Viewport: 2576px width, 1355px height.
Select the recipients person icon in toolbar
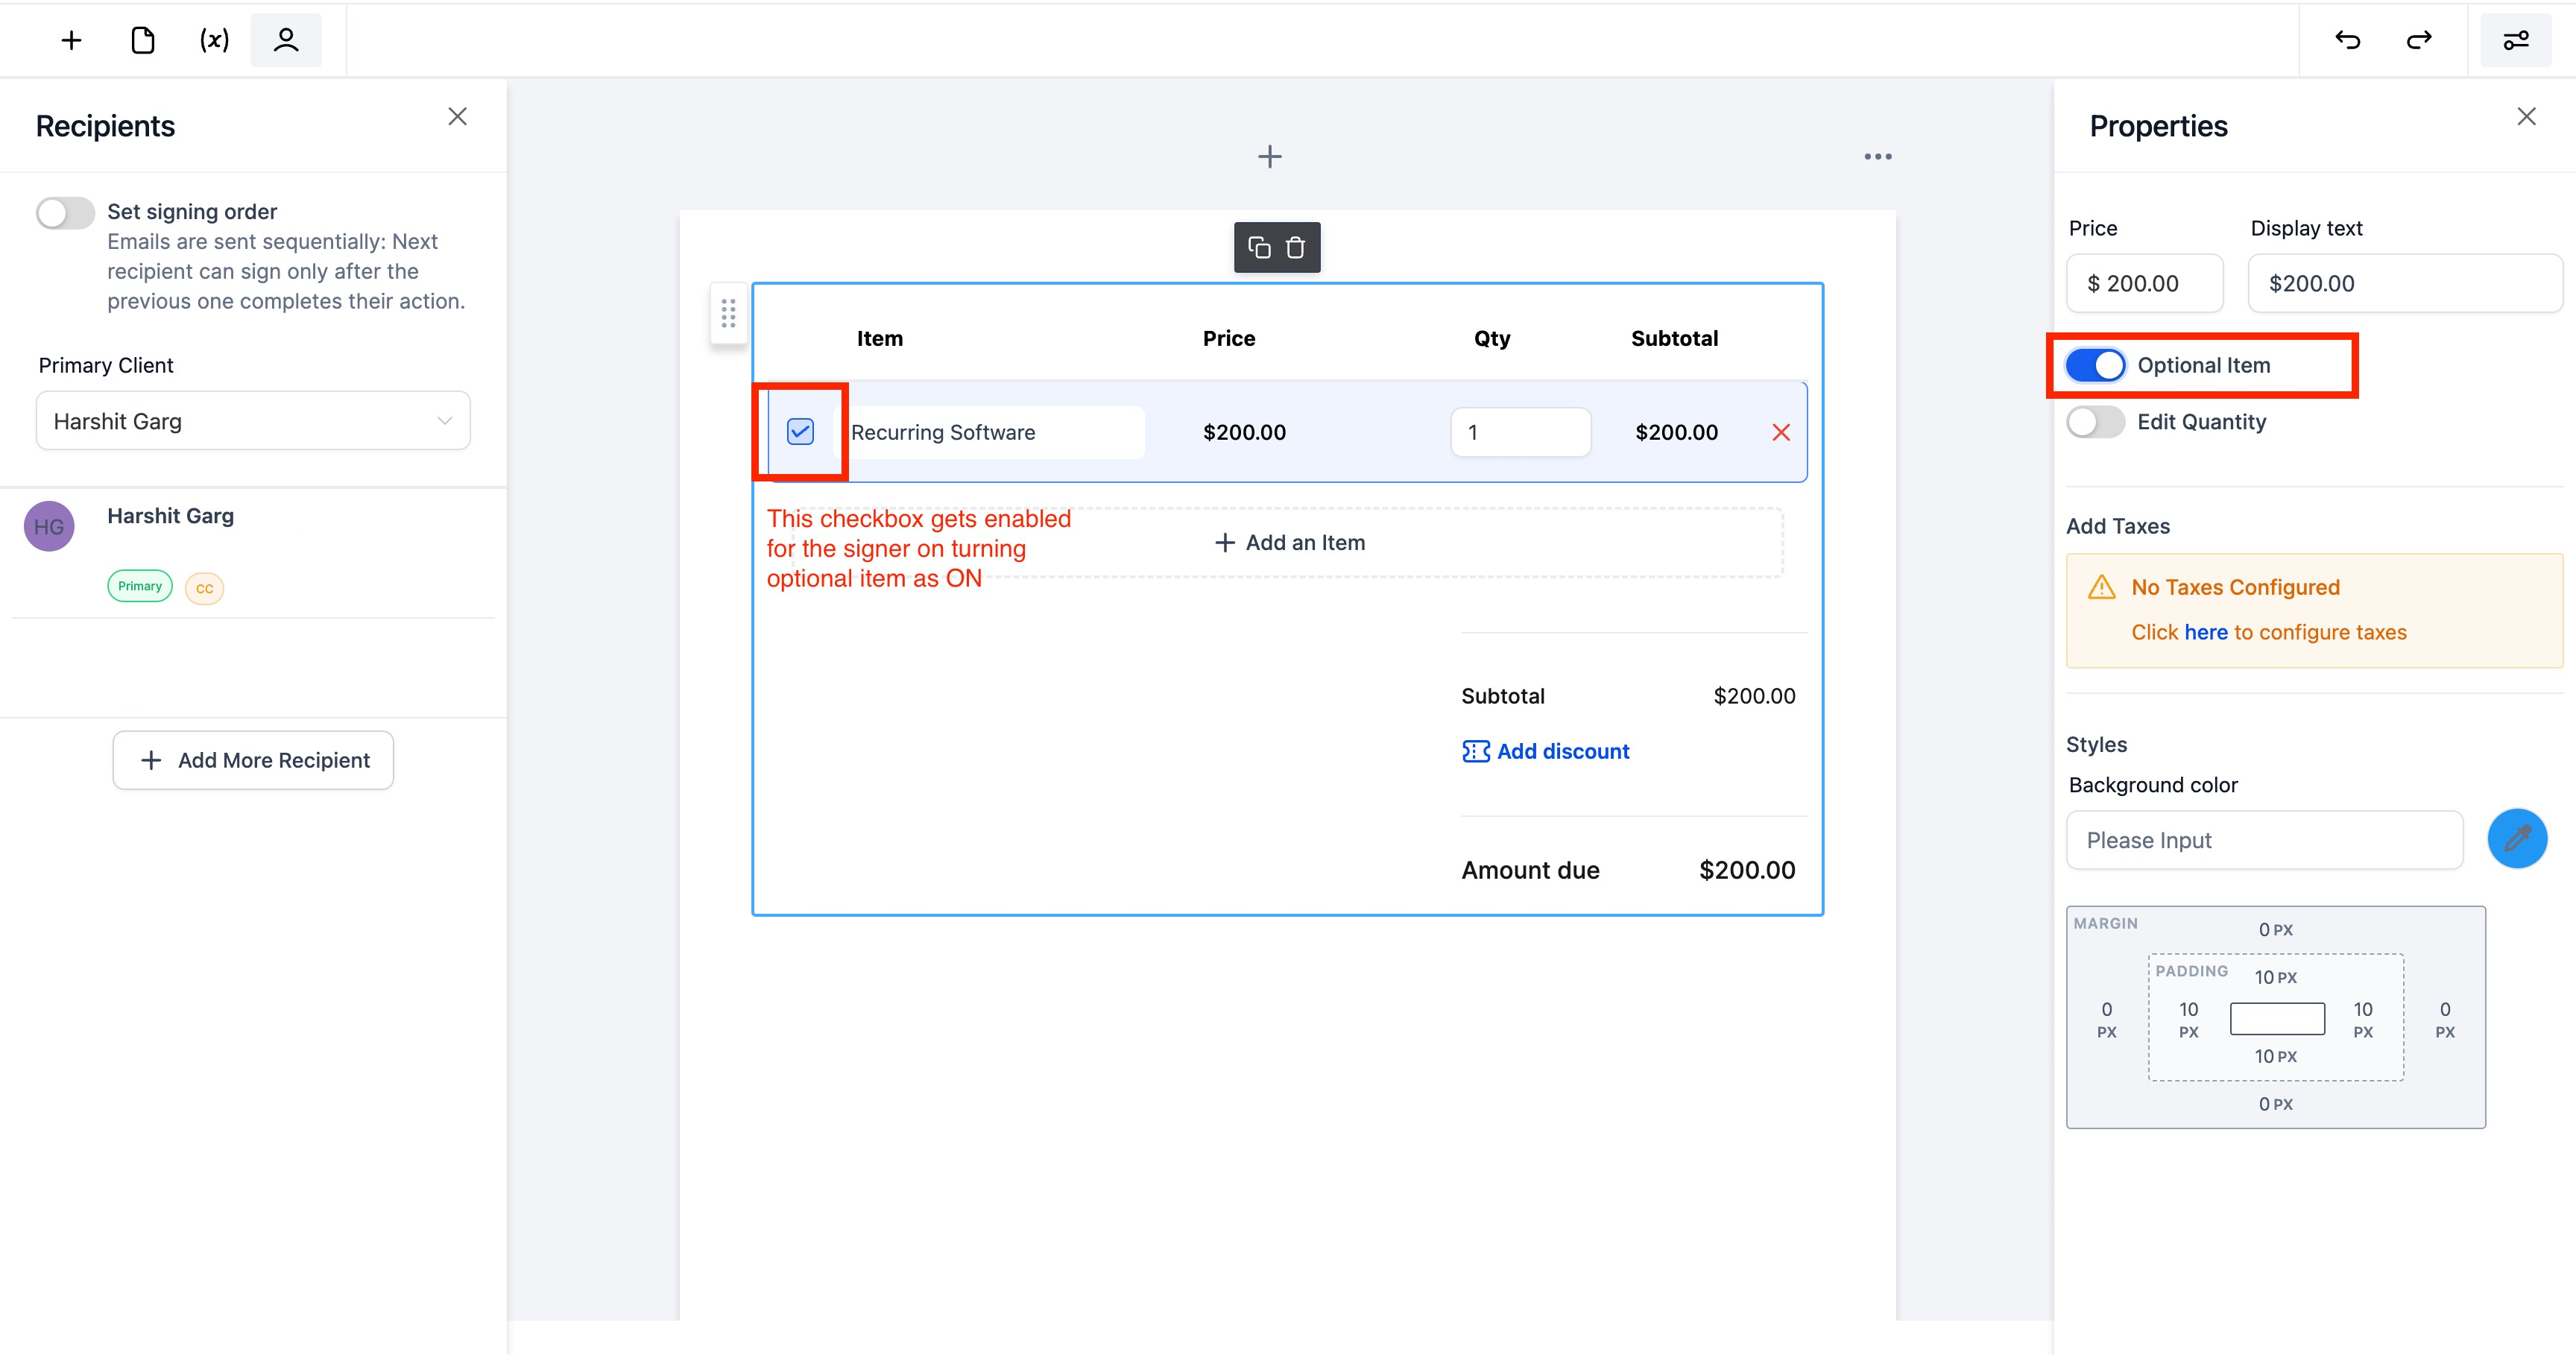point(286,40)
